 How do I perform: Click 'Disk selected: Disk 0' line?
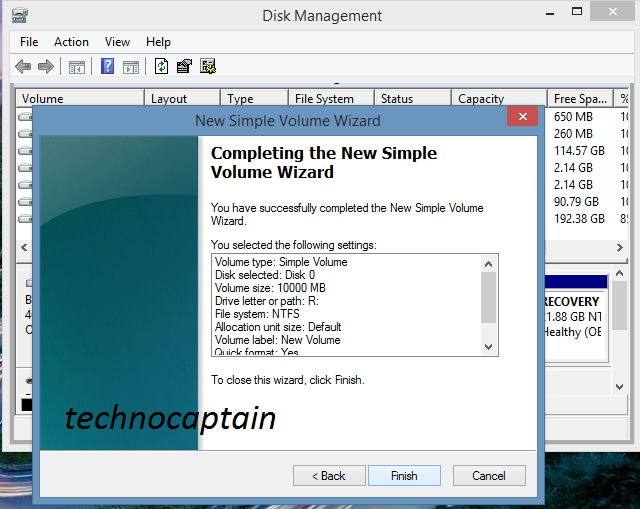point(265,275)
